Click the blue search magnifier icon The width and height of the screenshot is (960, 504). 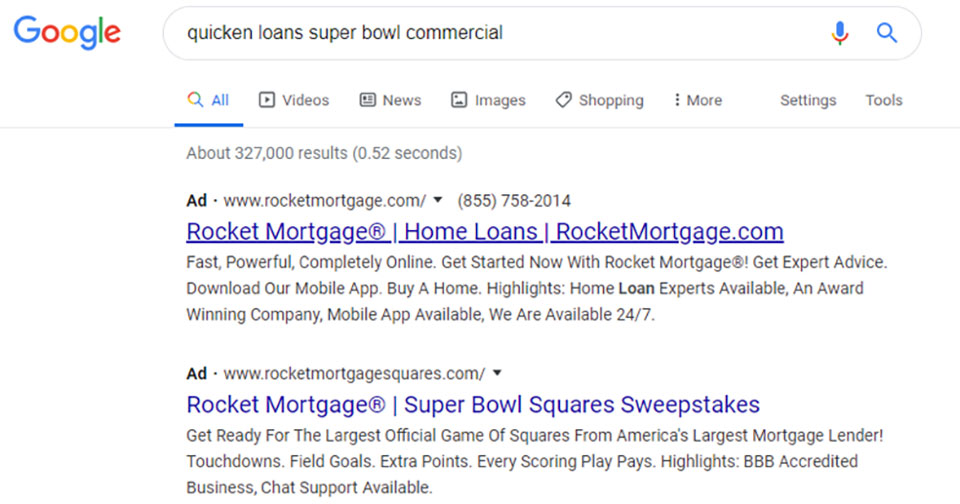click(x=887, y=32)
